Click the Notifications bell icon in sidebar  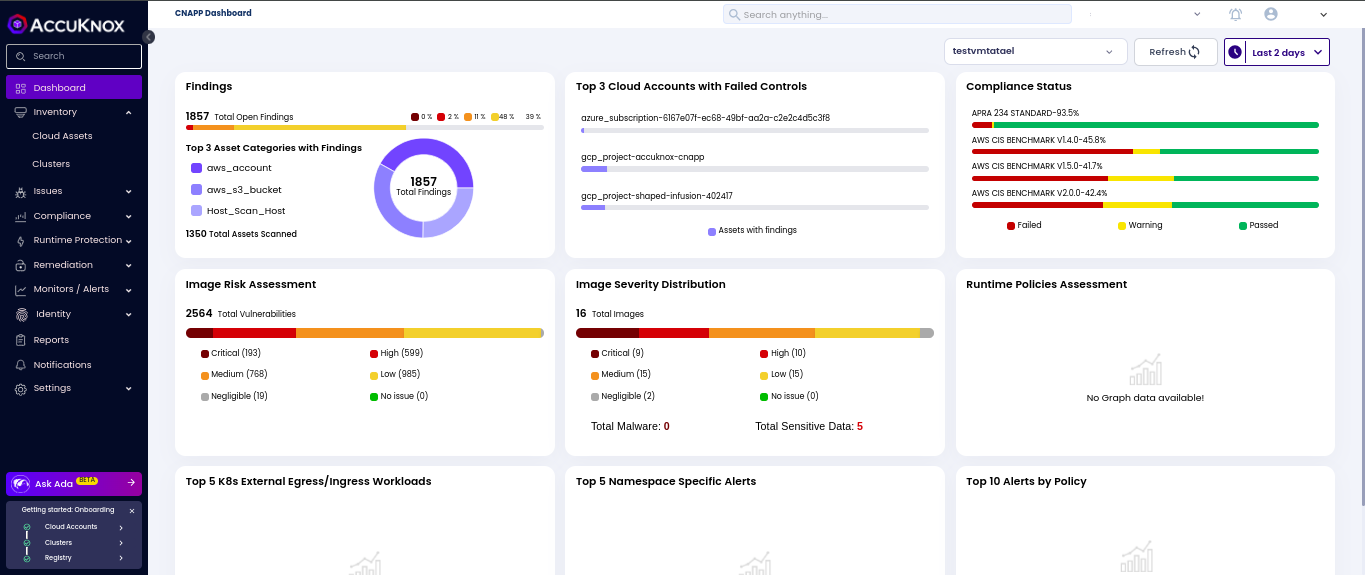pyautogui.click(x=21, y=365)
